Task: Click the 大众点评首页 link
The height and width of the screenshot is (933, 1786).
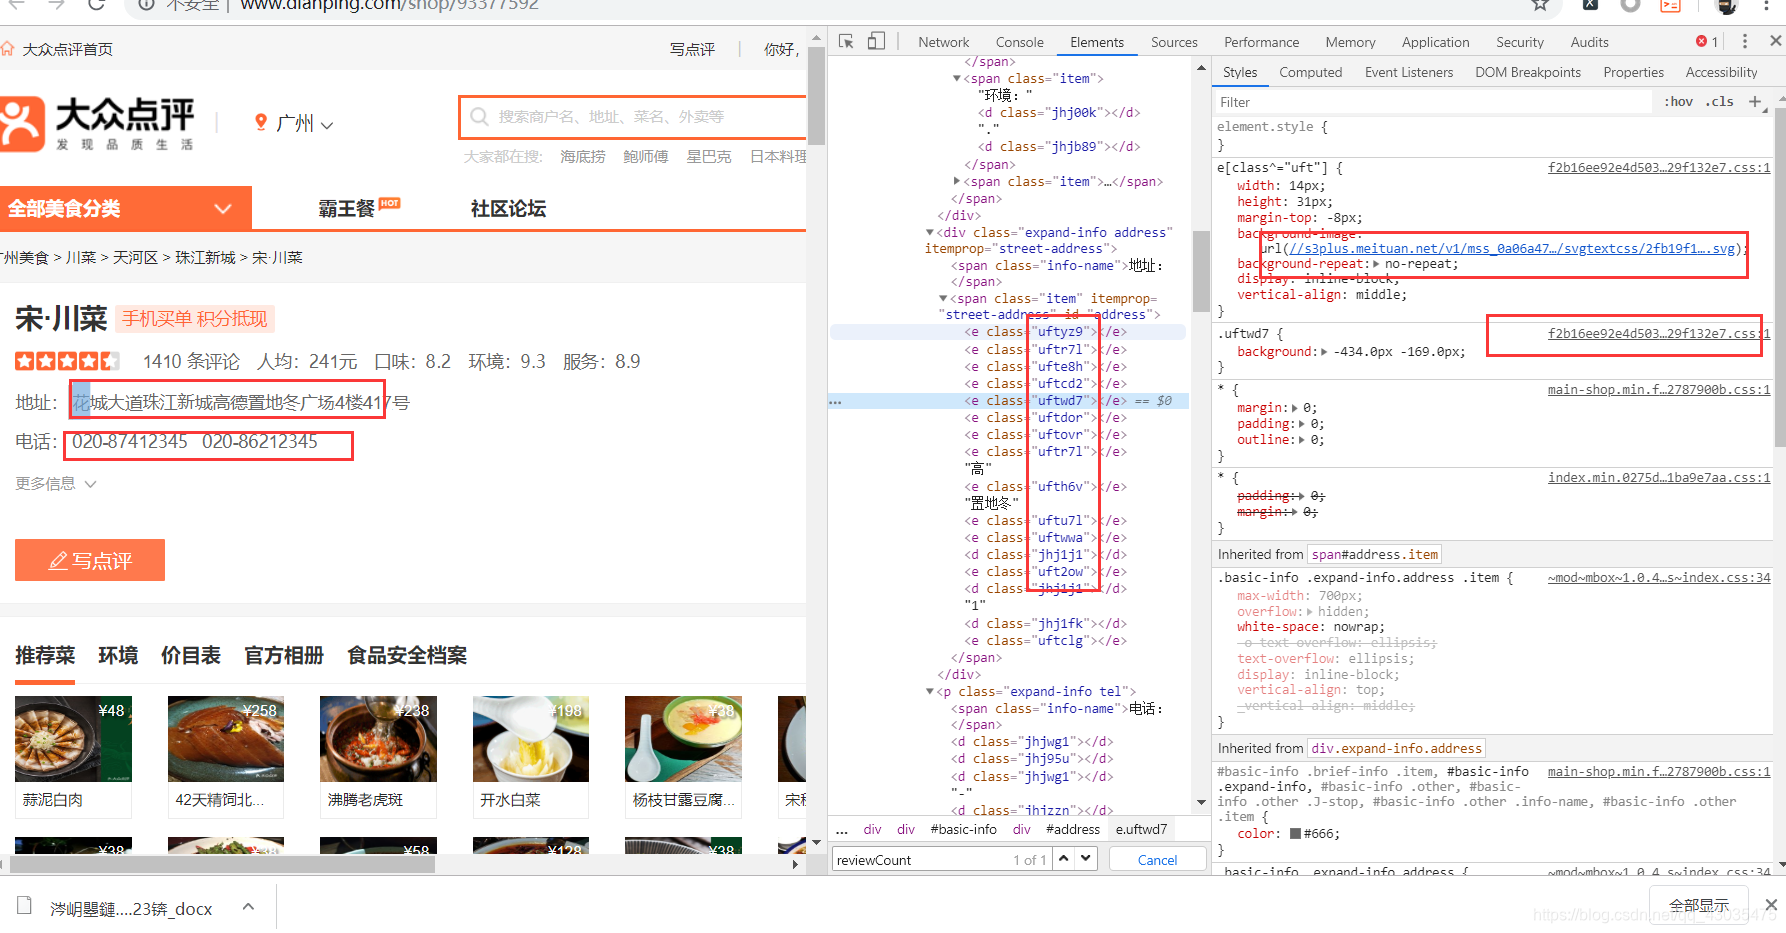Action: (x=68, y=49)
